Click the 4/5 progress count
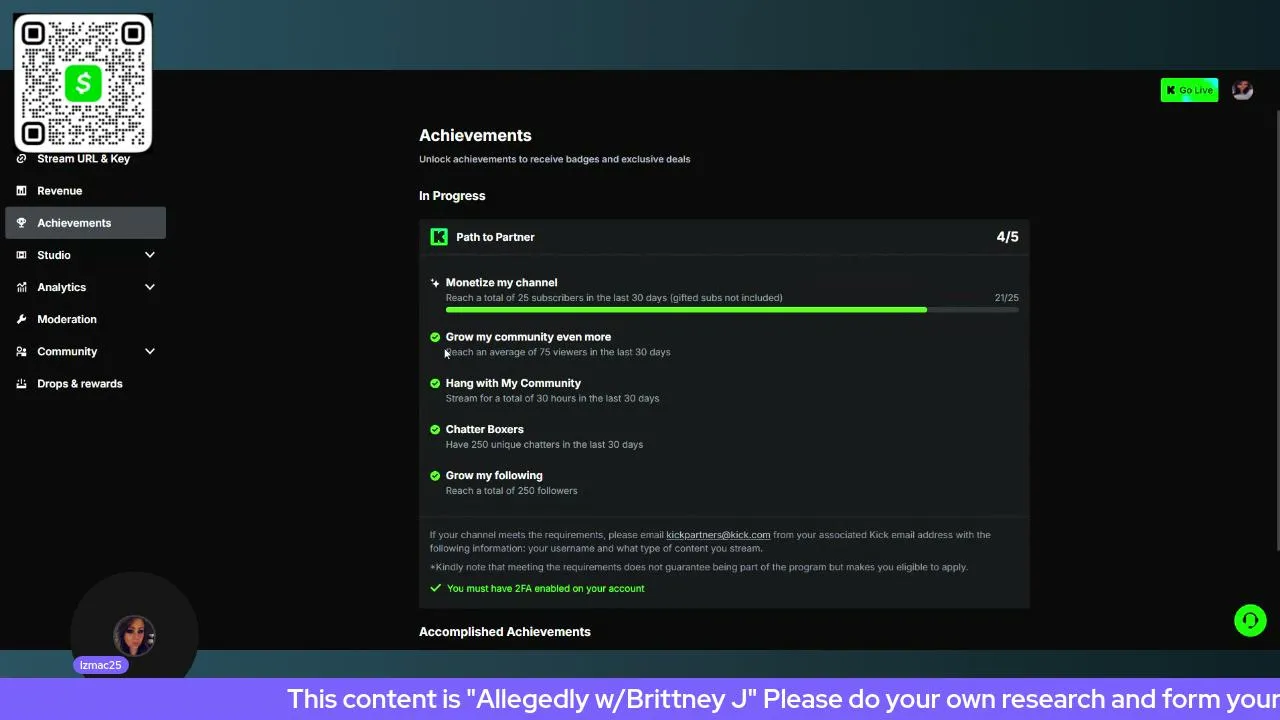This screenshot has height=720, width=1280. (x=1007, y=237)
